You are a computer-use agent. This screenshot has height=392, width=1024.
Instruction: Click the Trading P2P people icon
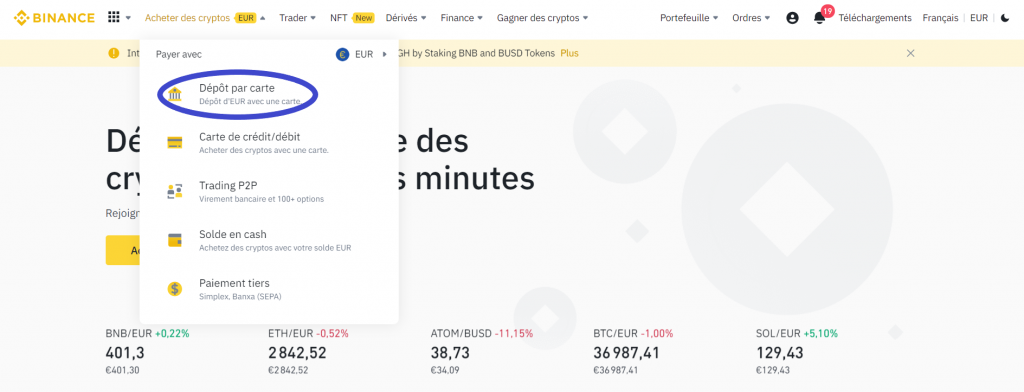(175, 191)
